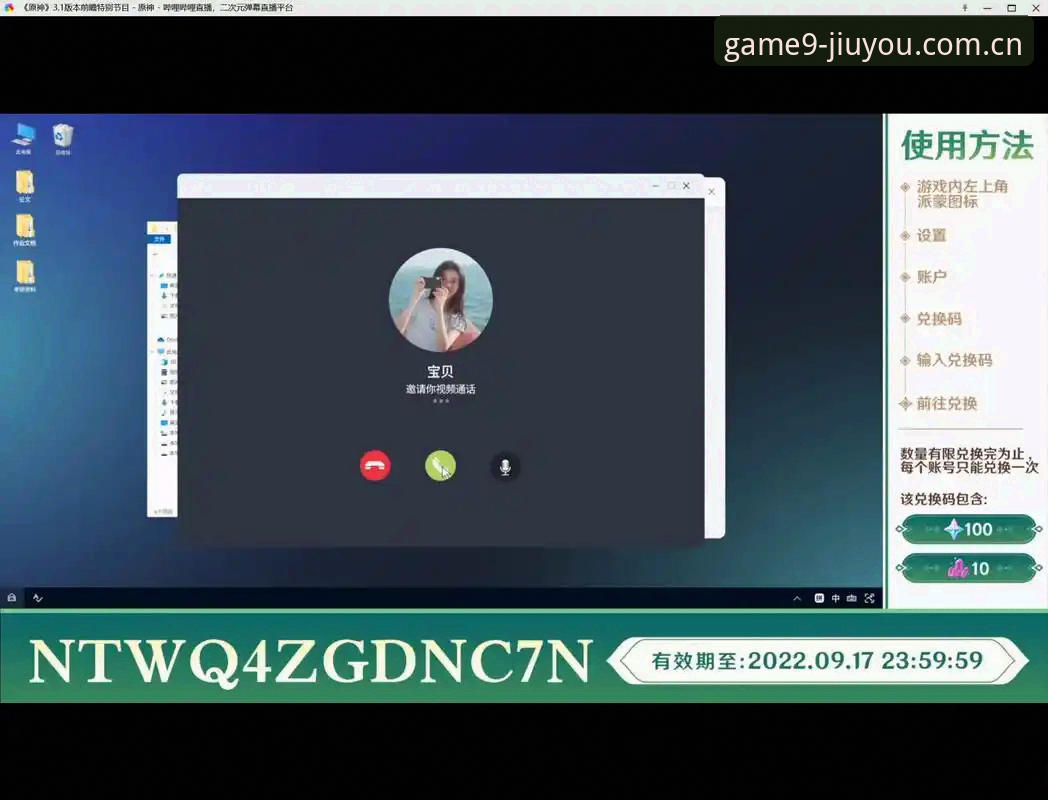
Task: Select the desktop folder directly below This PC
Action: pyautogui.click(x=25, y=186)
